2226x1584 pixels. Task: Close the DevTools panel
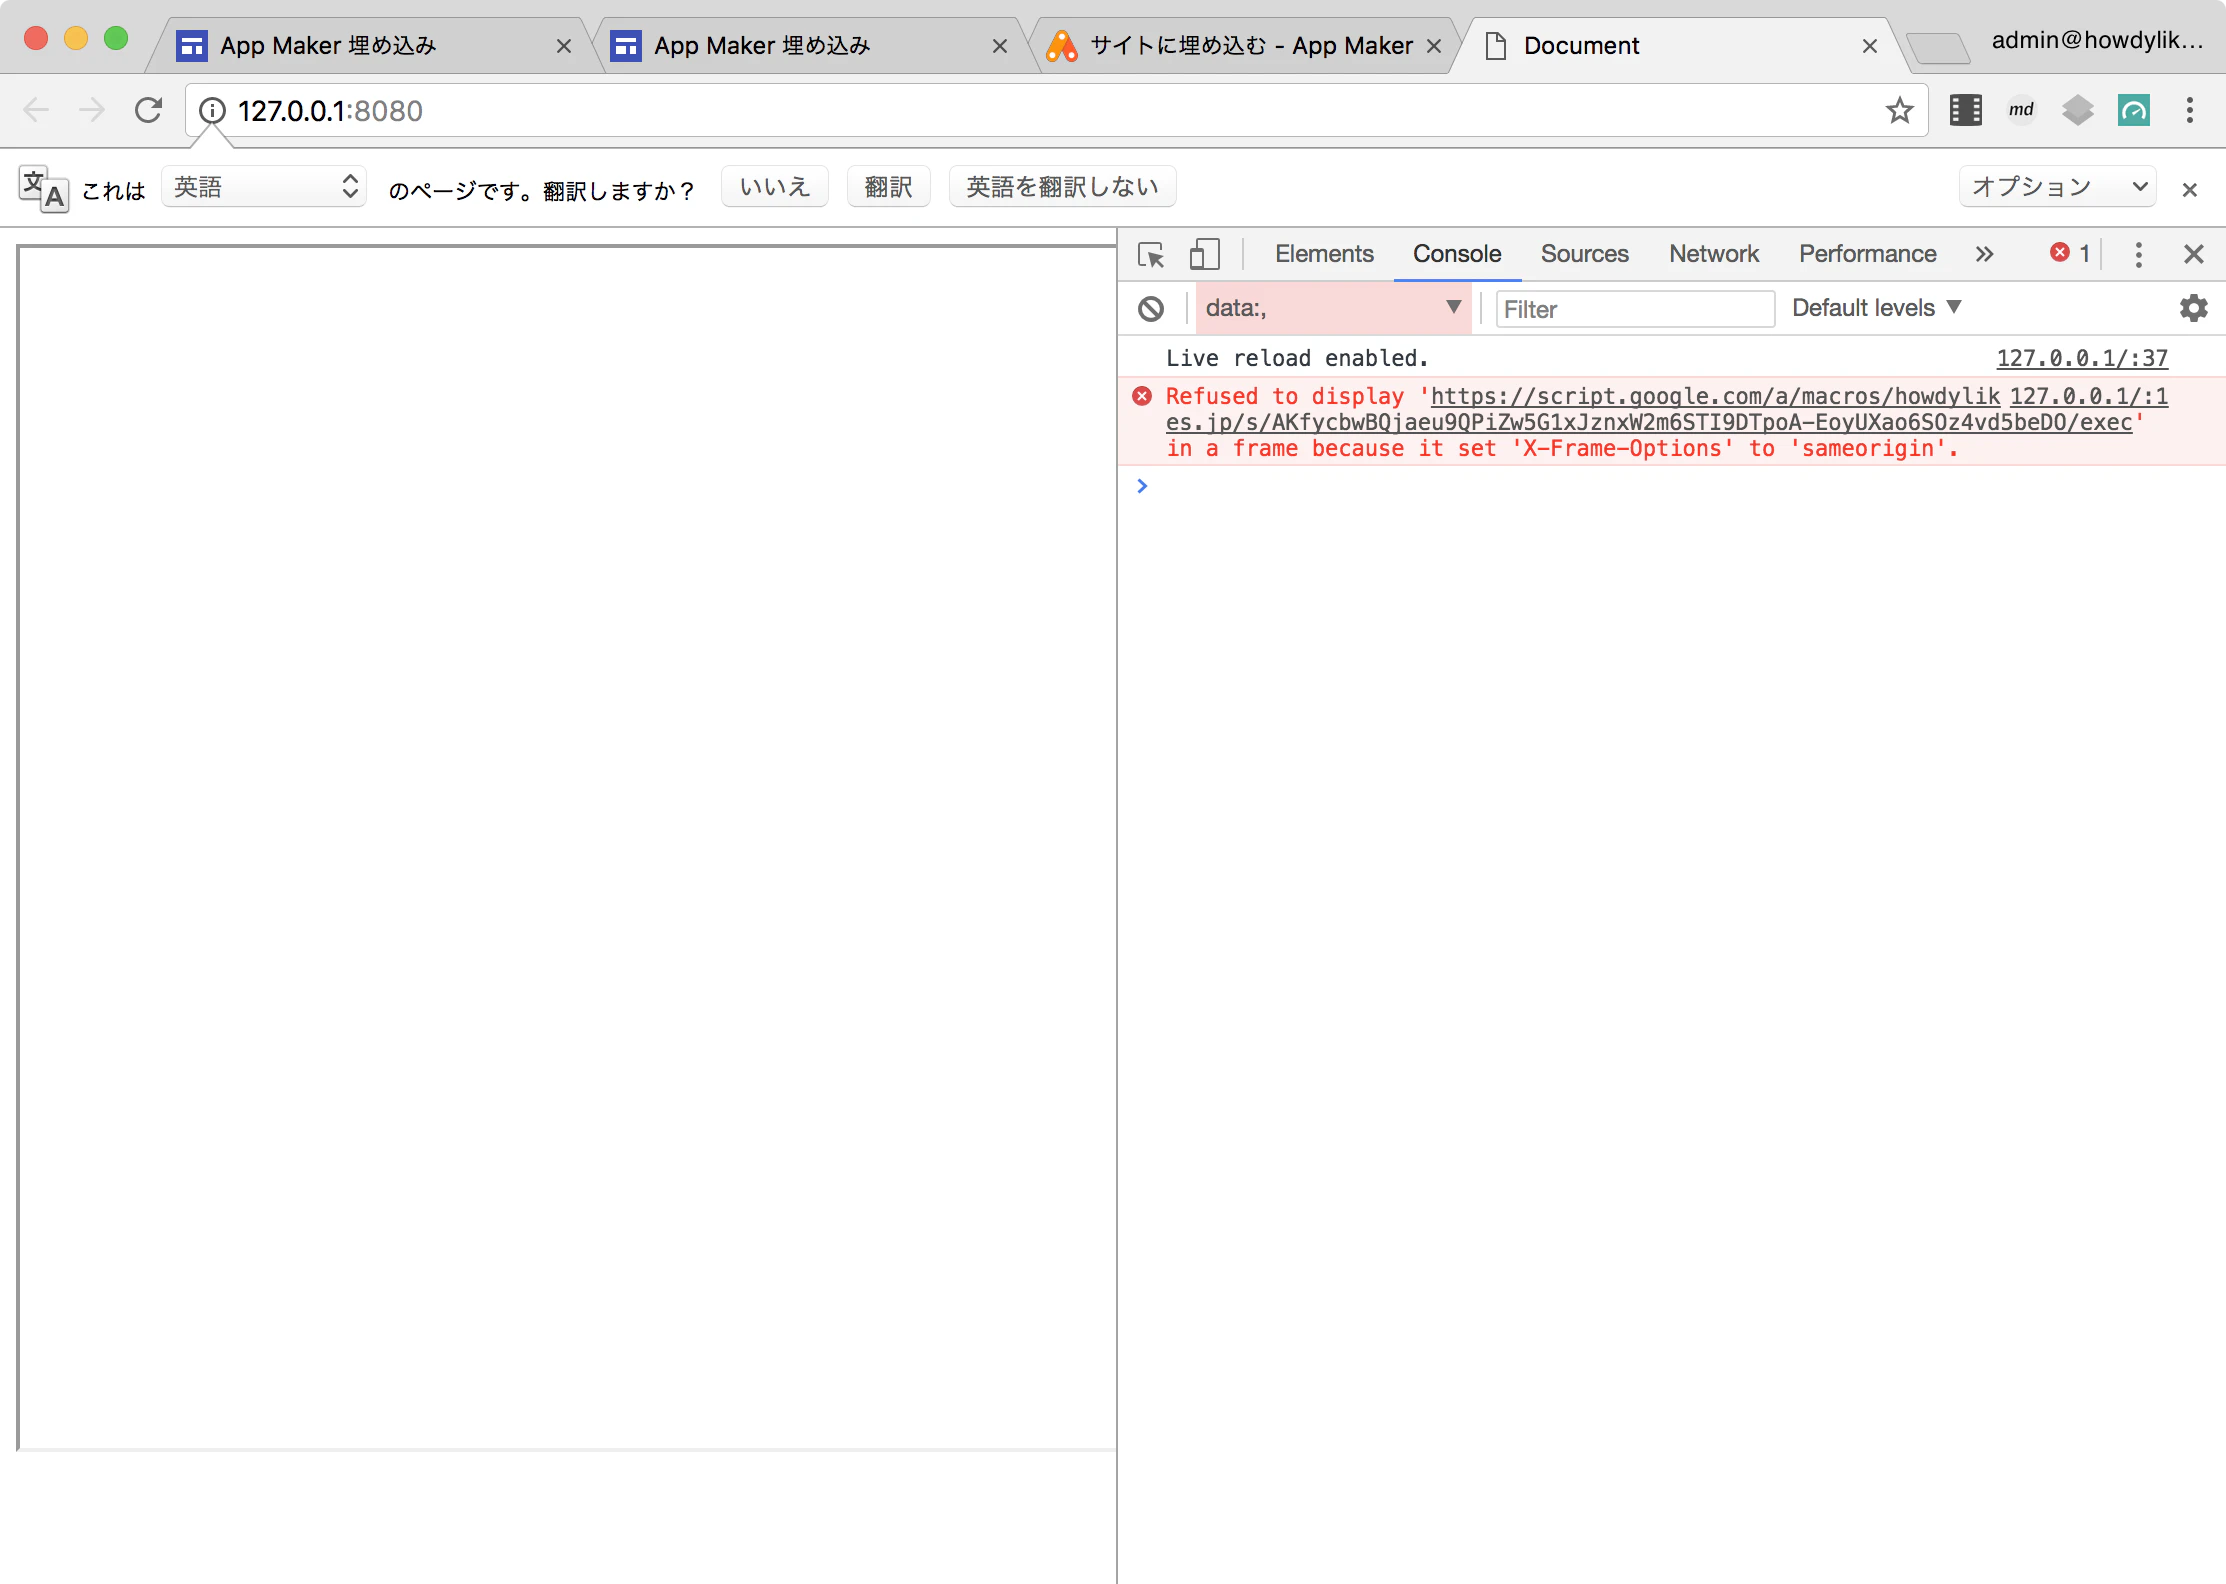[2194, 254]
